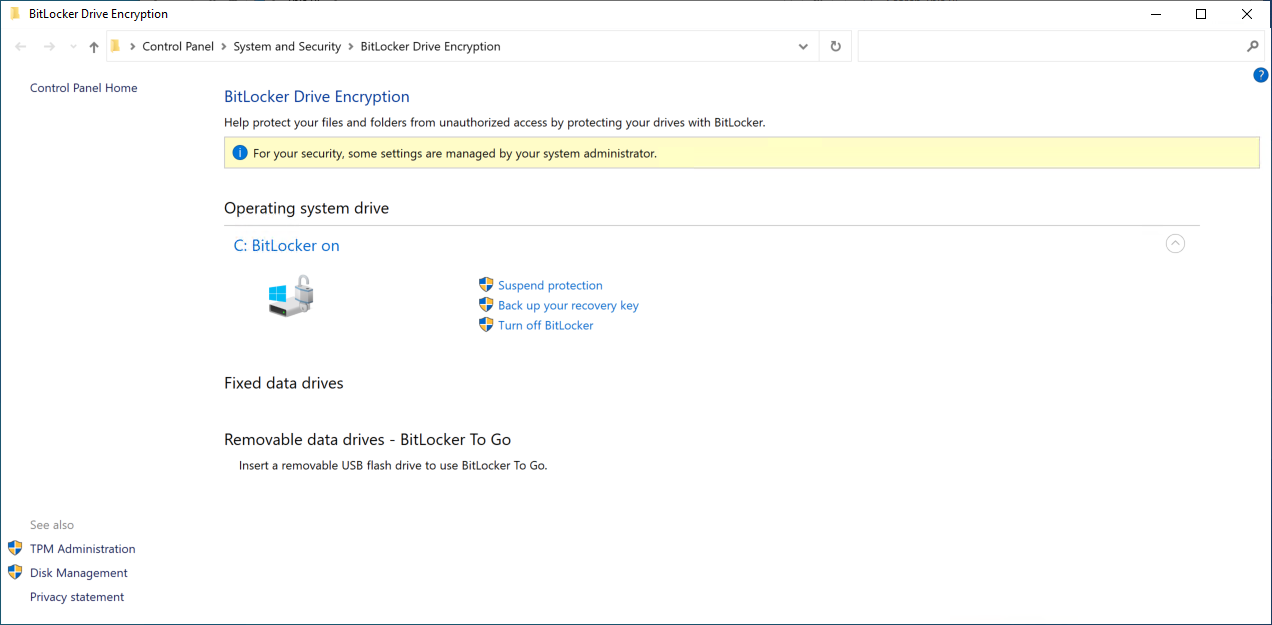Click the shield icon beside Turn off BitLocker
Screen dimensions: 1272x625
coord(486,325)
